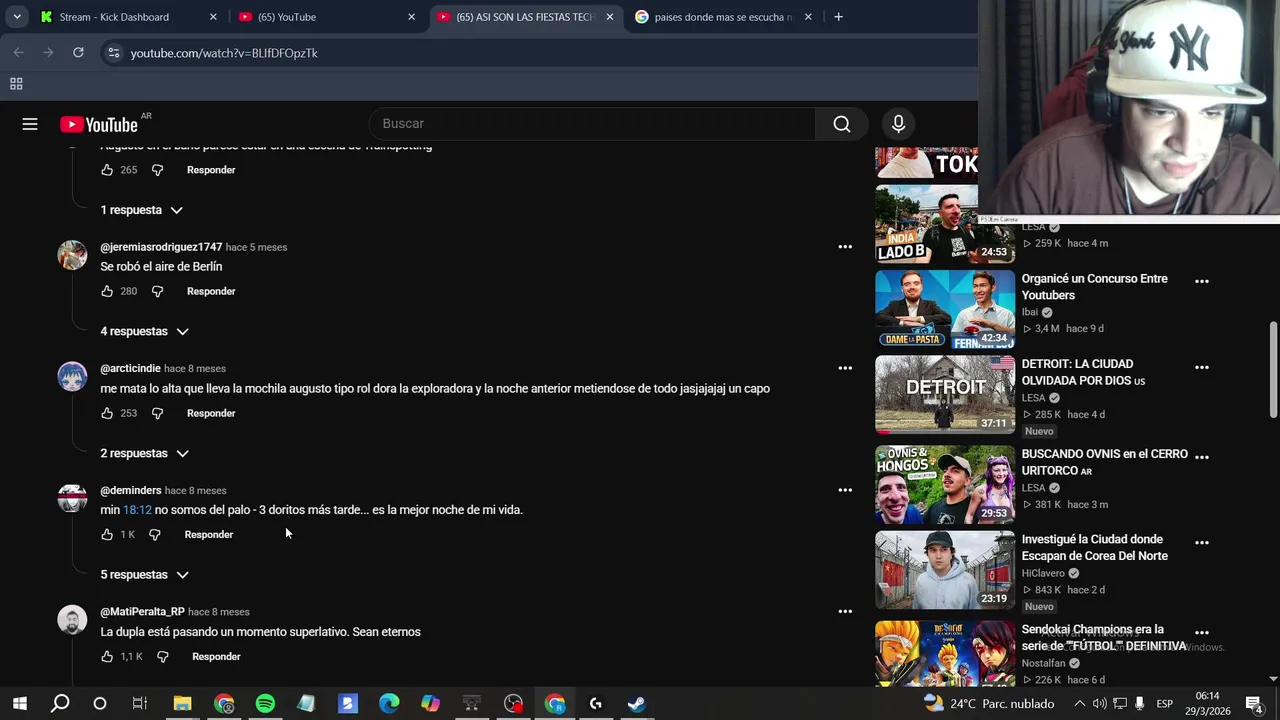Open @MatiPeralta_RP profile avatar
The width and height of the screenshot is (1280, 720).
coord(72,620)
